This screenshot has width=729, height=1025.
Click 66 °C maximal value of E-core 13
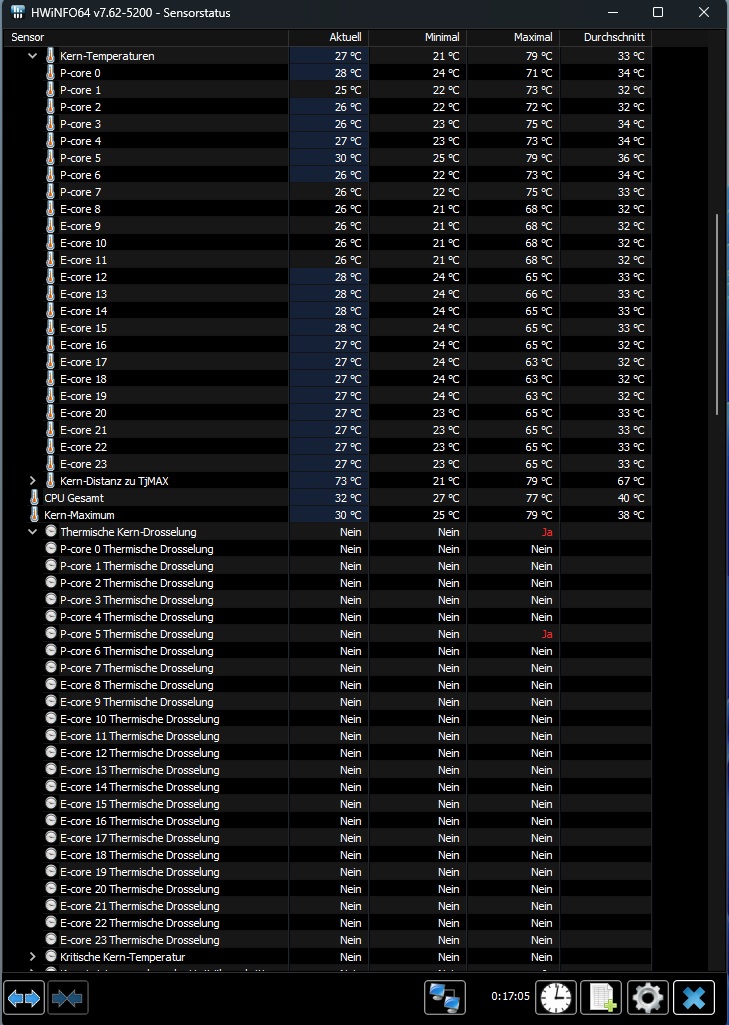[x=539, y=294]
